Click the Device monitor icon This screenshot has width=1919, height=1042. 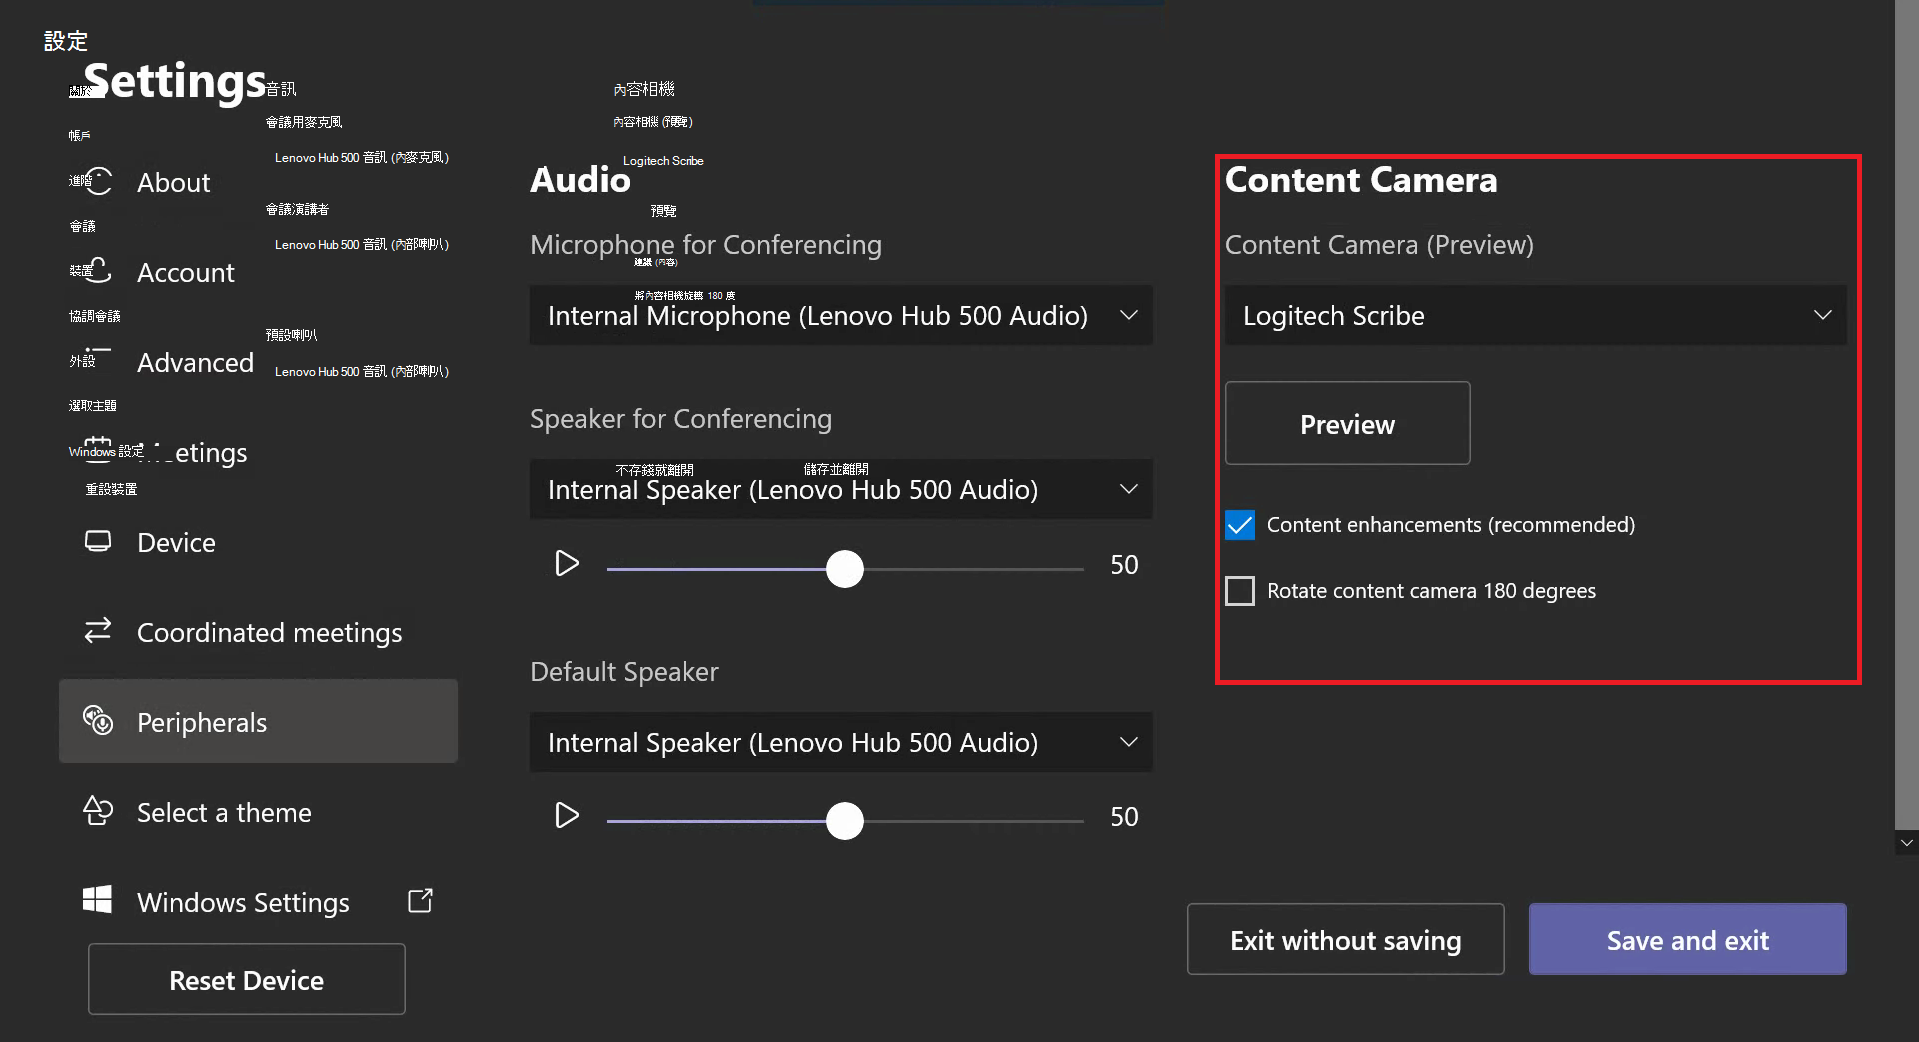pos(98,541)
